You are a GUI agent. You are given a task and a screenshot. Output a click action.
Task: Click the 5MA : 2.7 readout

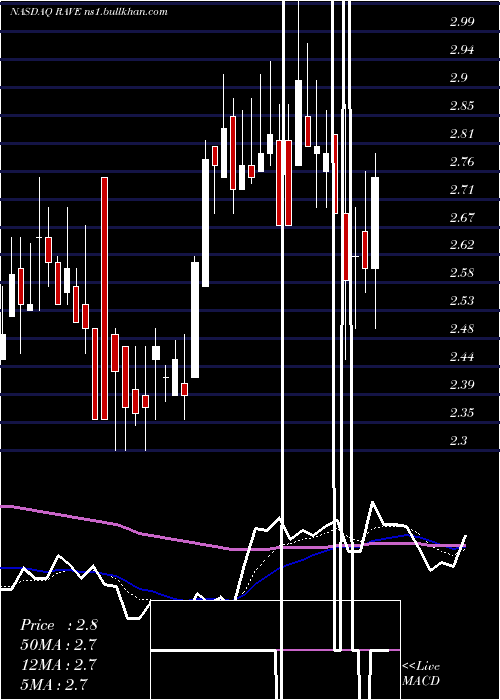point(54,684)
